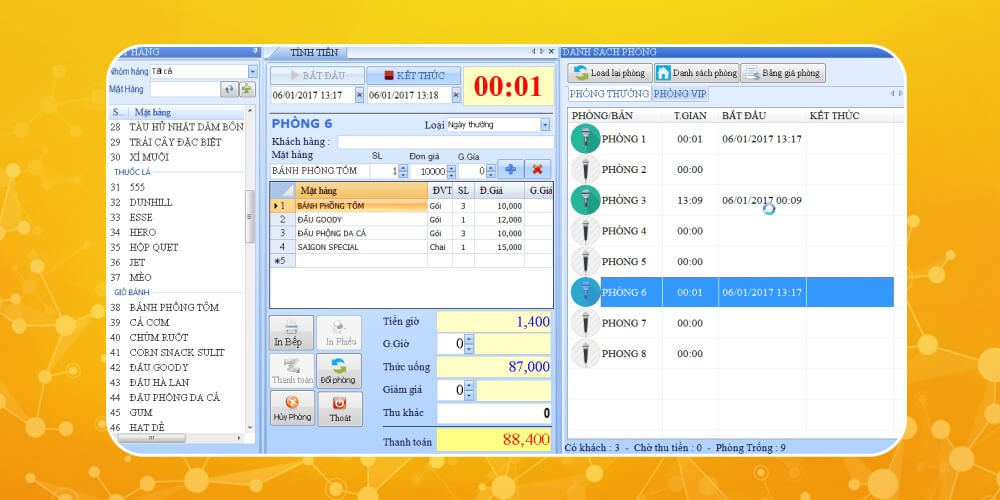1000x500 pixels.
Task: Click the PHÒNG 2 microphone icon
Action: point(585,170)
